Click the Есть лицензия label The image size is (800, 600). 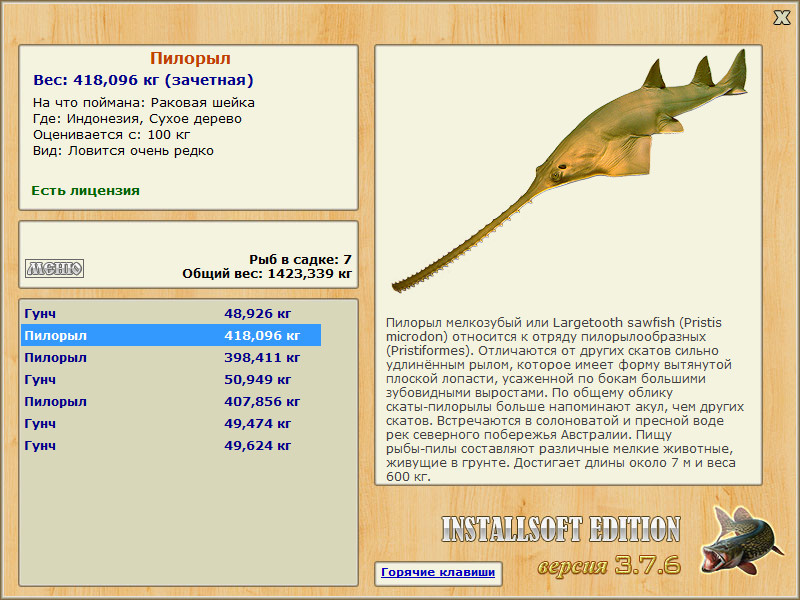(x=85, y=190)
